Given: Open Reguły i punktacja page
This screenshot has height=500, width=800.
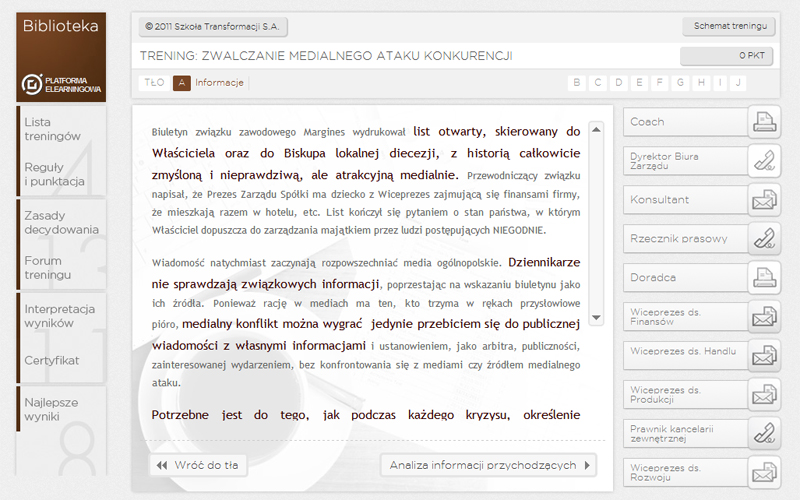Looking at the screenshot, I should [x=55, y=174].
